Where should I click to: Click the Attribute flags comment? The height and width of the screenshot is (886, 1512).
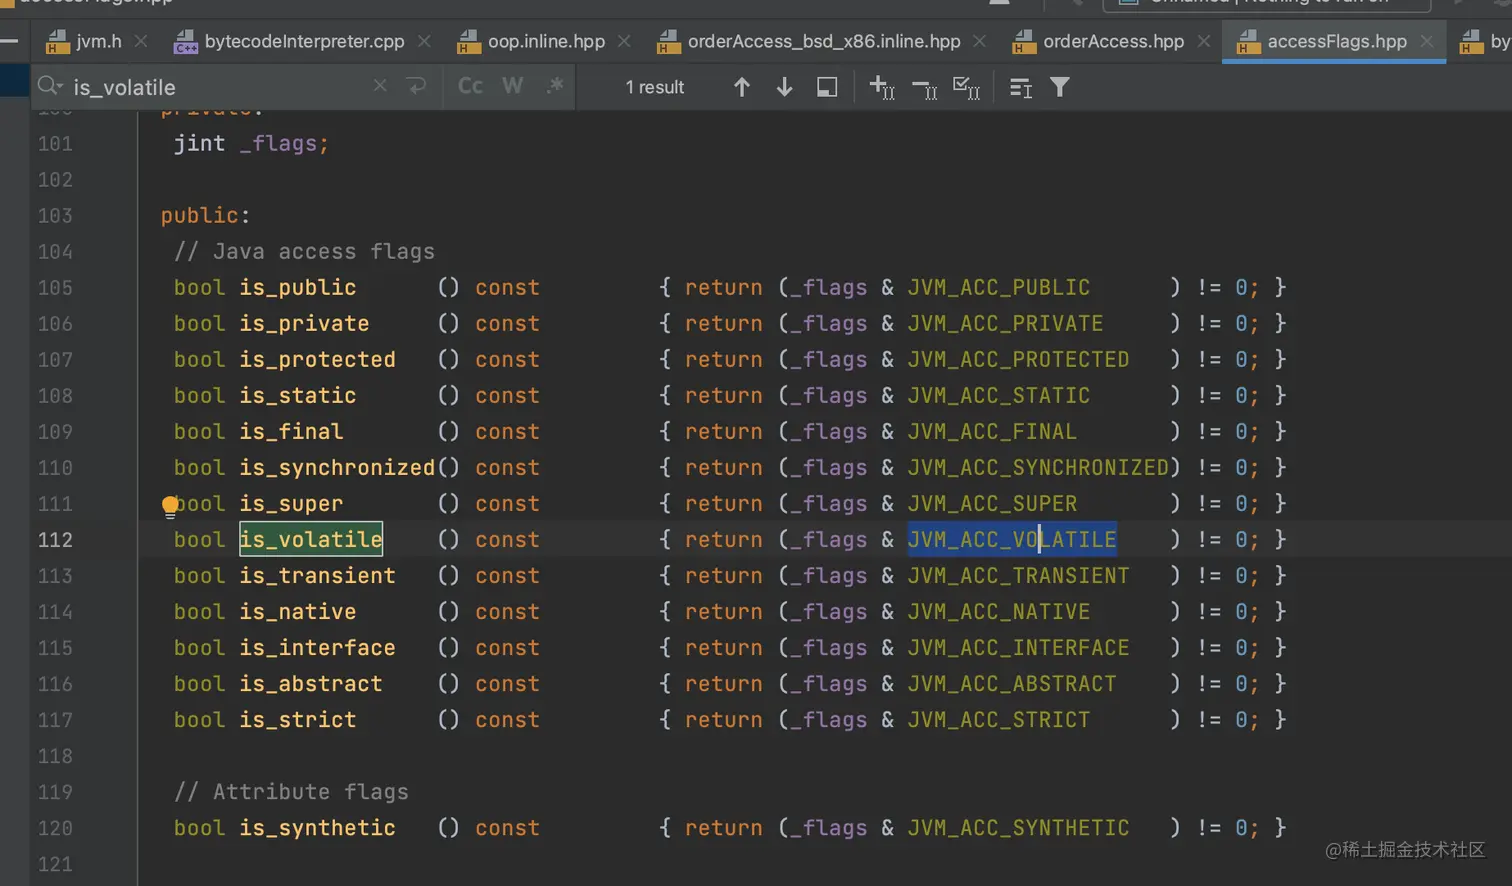292,791
